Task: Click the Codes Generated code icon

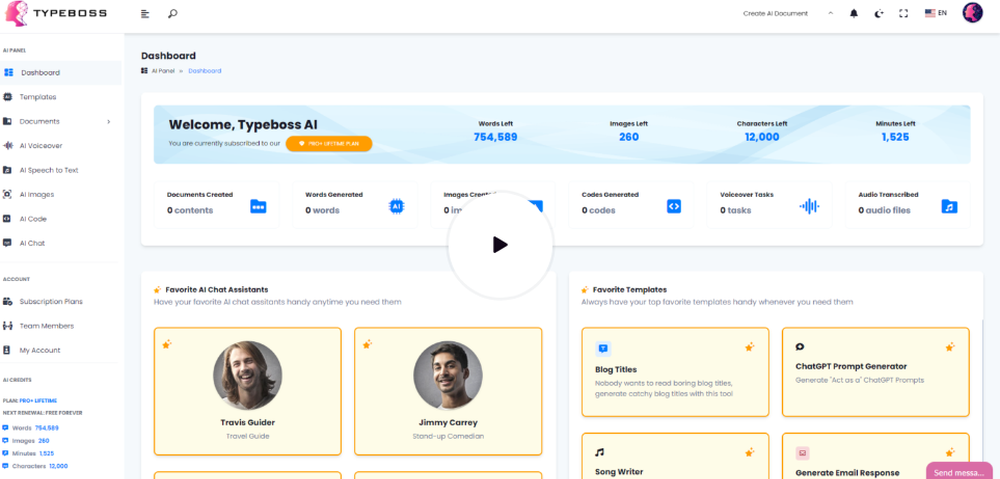Action: [x=674, y=206]
